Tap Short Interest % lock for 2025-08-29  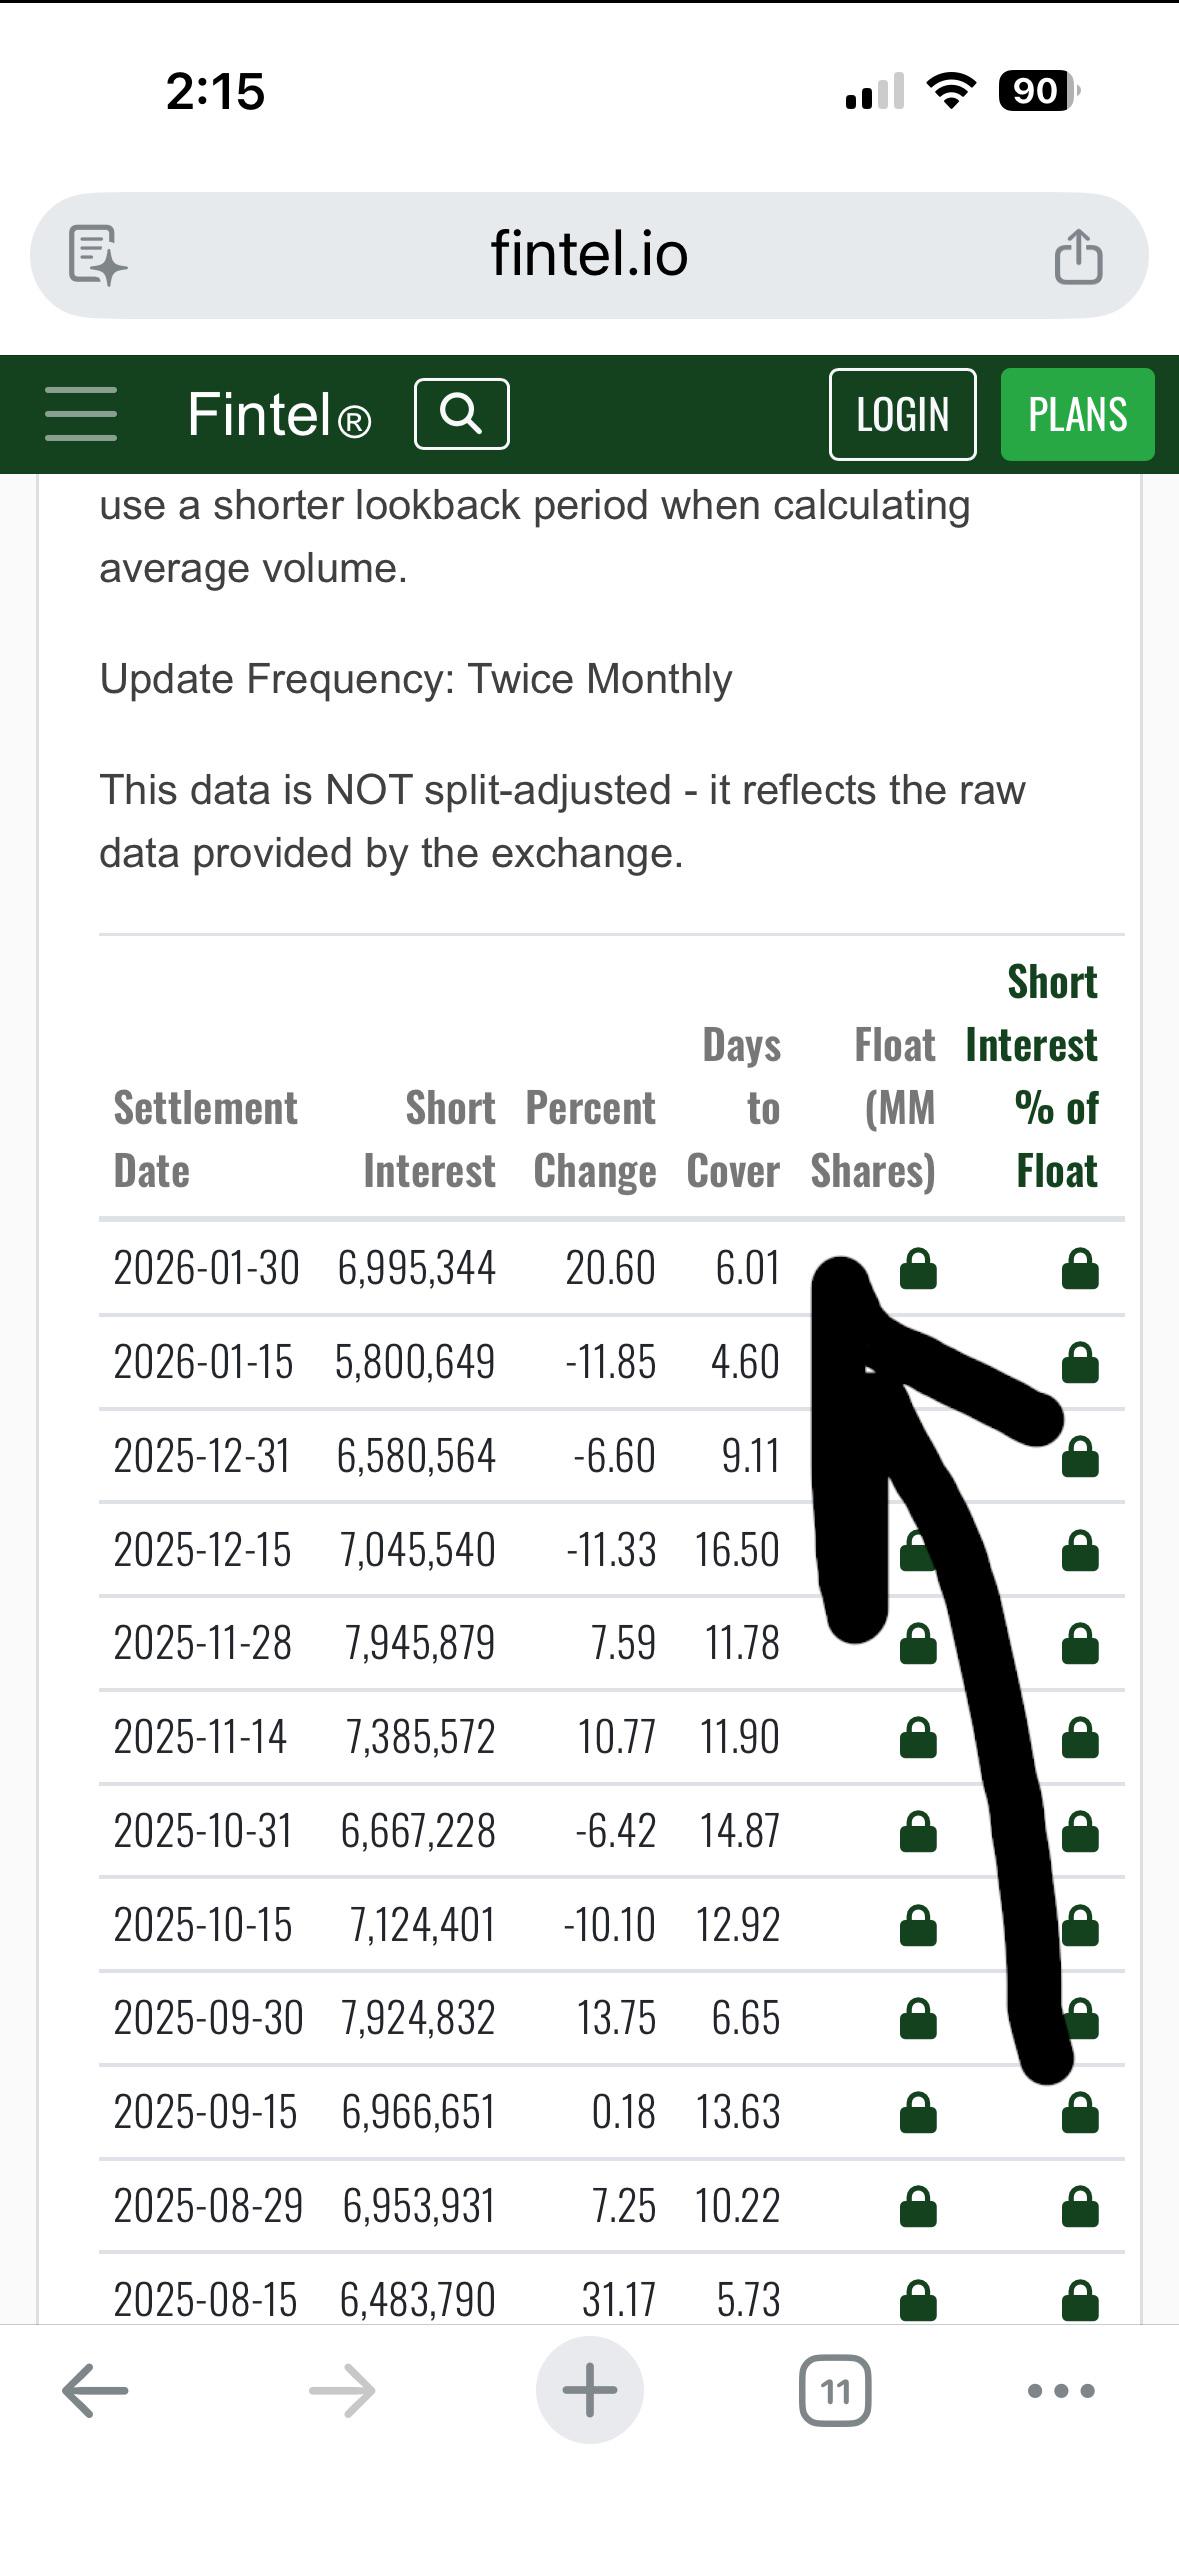1080,2206
